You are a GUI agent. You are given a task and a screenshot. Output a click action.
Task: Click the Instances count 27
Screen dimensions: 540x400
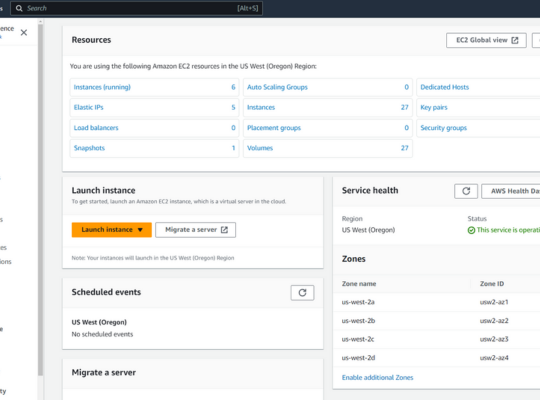point(405,107)
